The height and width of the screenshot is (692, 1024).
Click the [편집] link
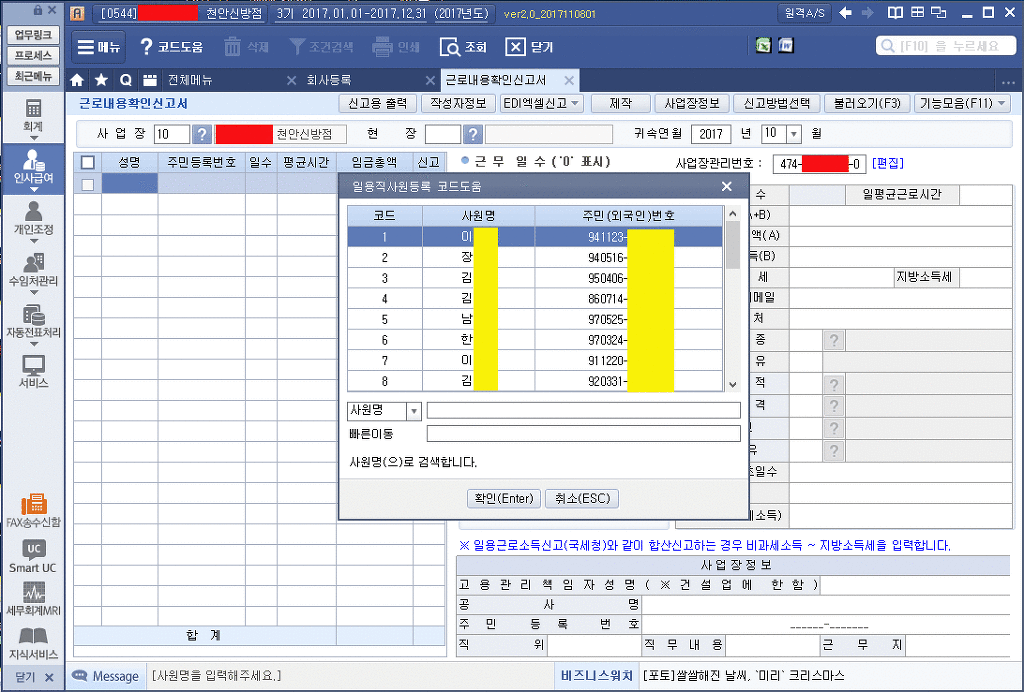coord(888,163)
